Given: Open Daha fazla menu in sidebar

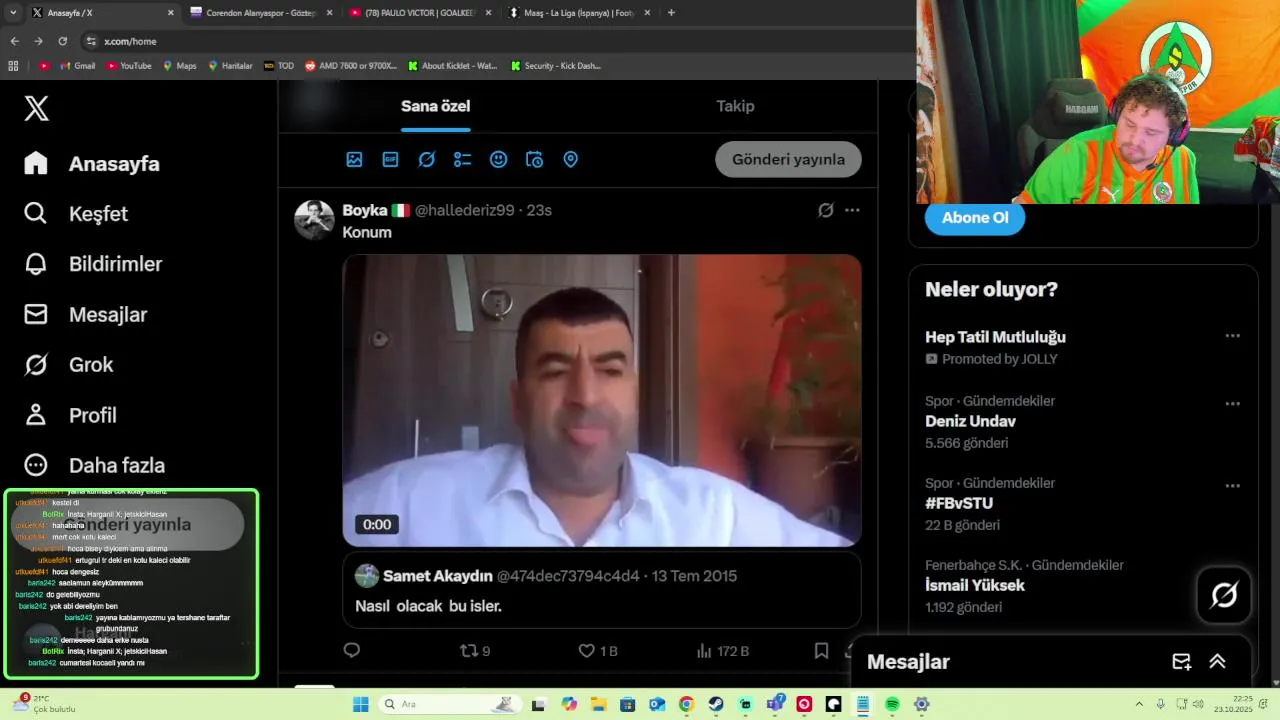Looking at the screenshot, I should point(94,465).
